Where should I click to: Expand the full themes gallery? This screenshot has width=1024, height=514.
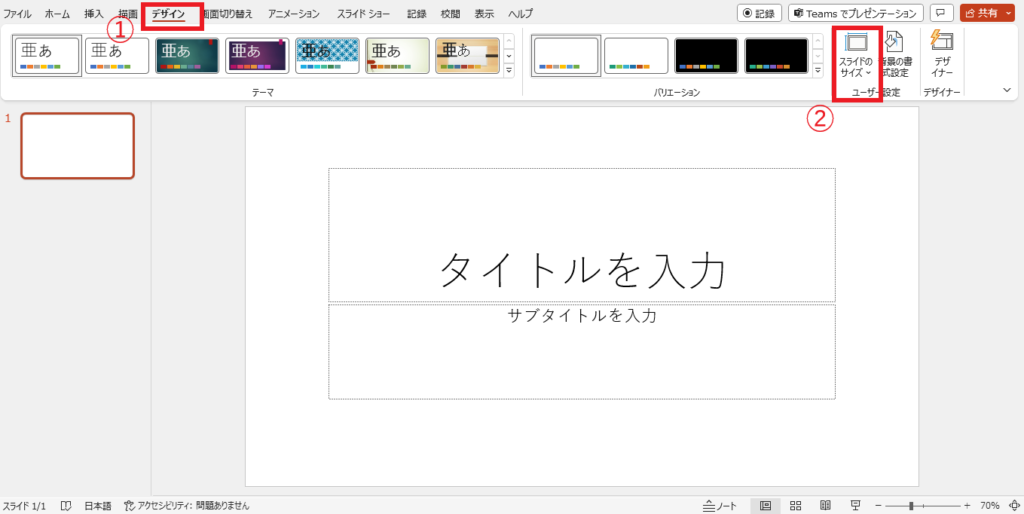click(x=509, y=70)
